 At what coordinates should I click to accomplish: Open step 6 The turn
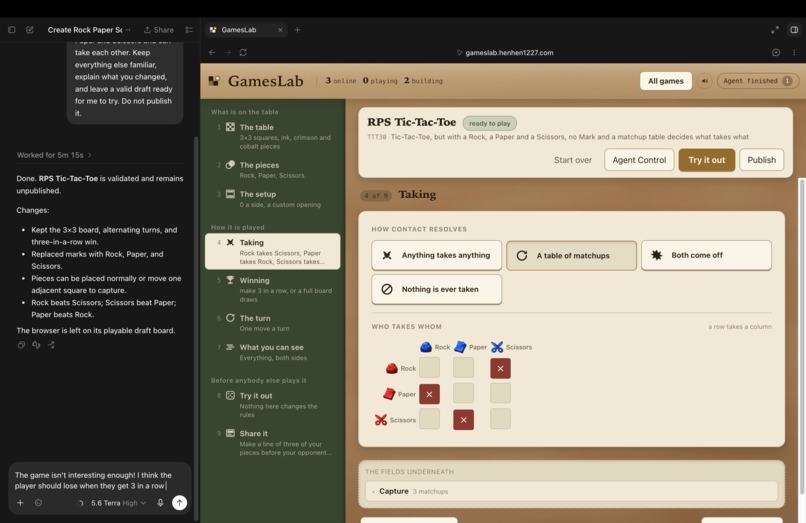[272, 323]
